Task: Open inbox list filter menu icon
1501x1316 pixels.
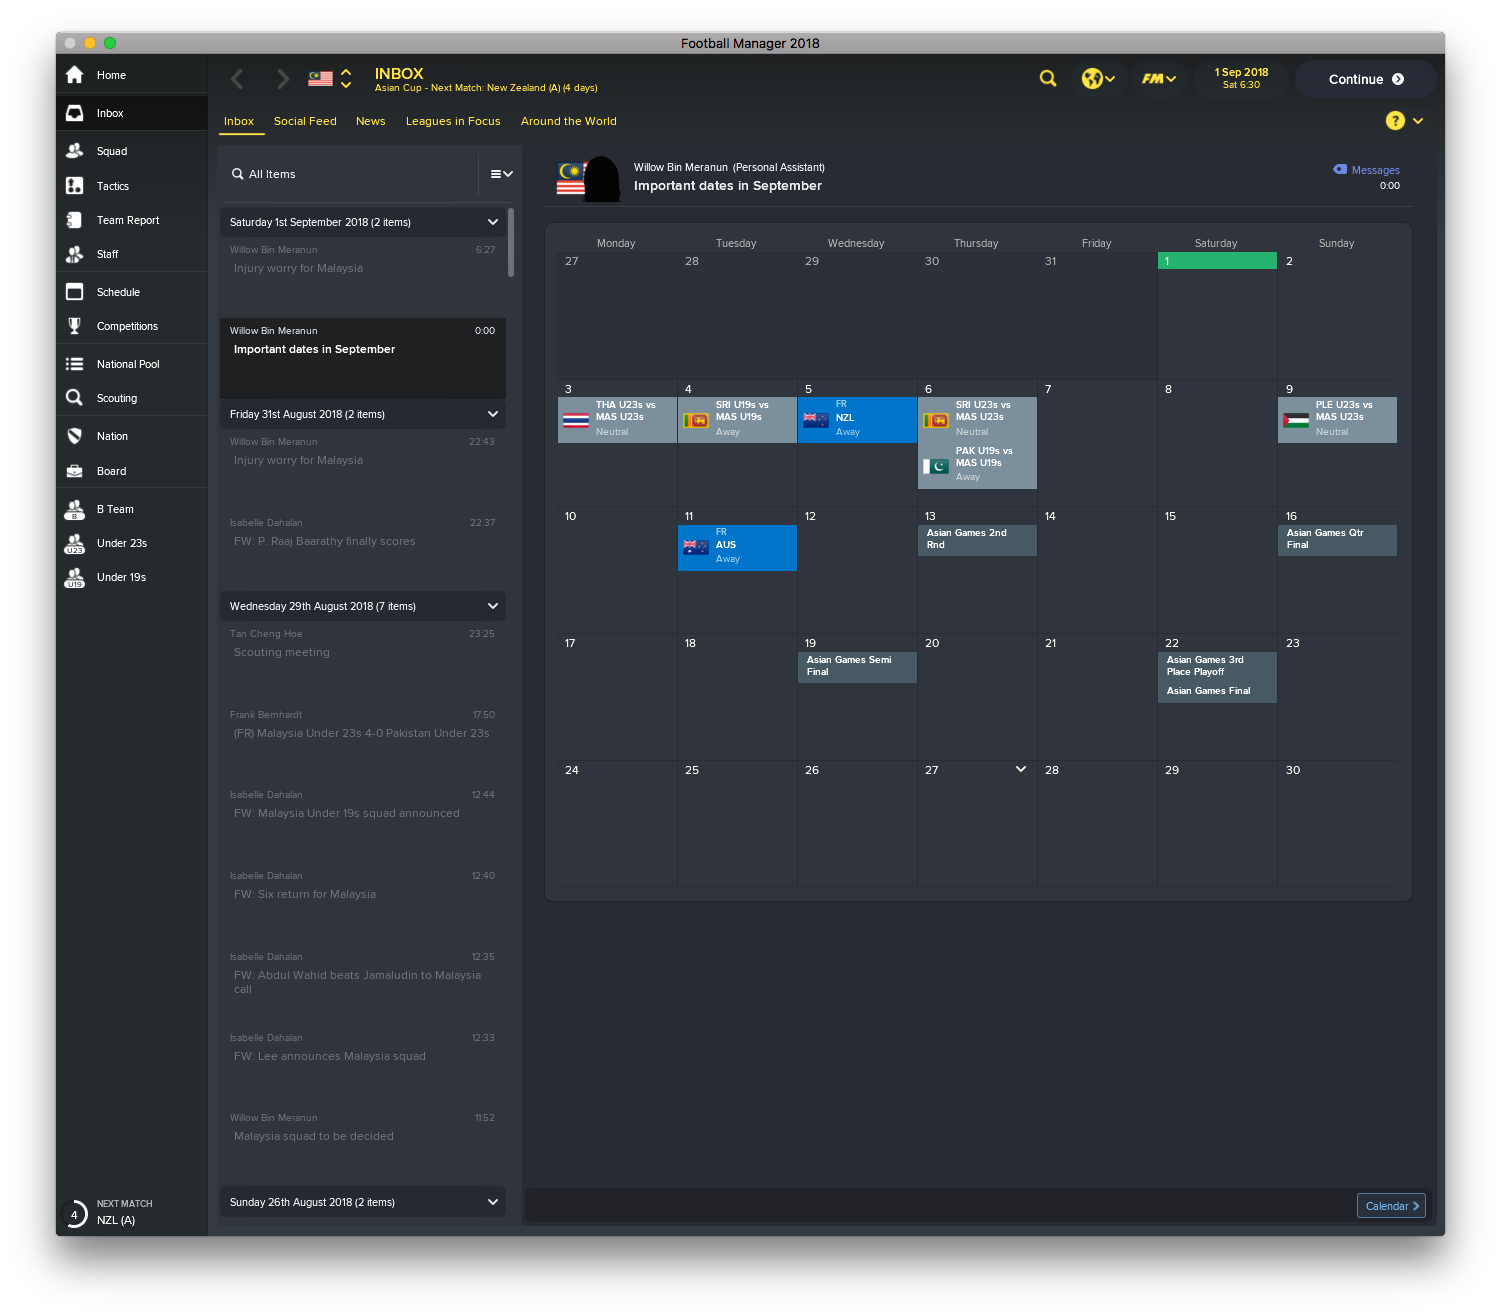Action: [501, 174]
